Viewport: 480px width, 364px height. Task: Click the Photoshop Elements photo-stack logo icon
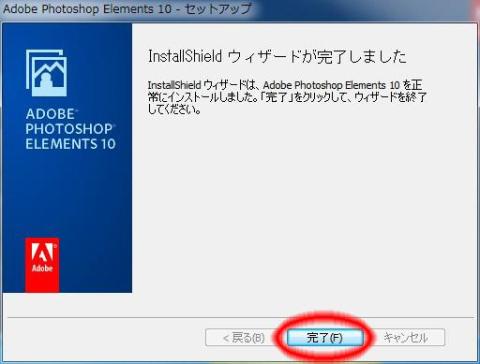46,73
